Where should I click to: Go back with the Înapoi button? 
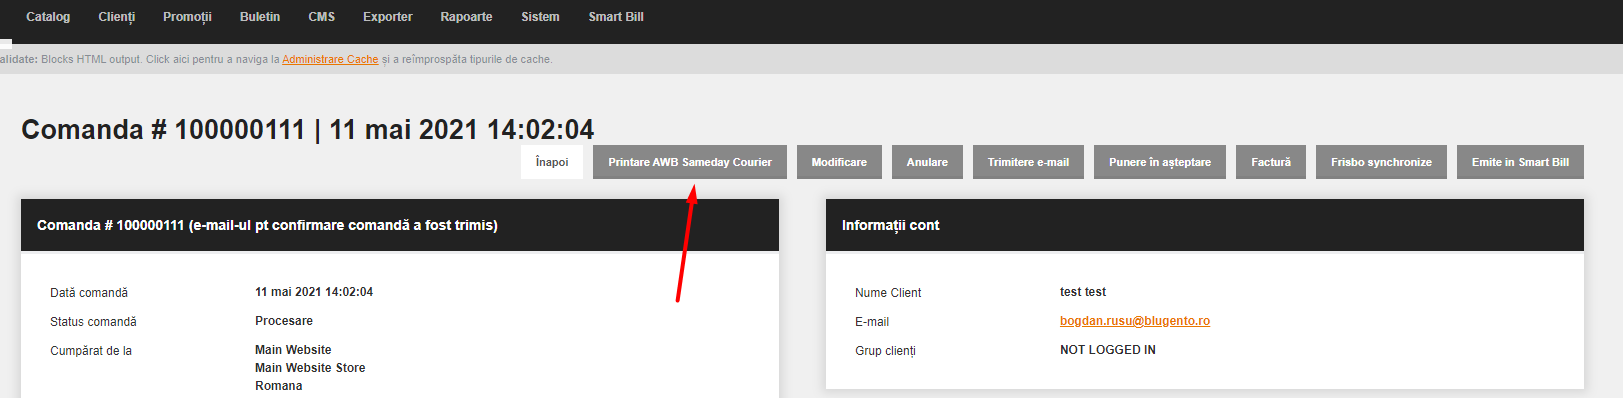pyautogui.click(x=552, y=162)
